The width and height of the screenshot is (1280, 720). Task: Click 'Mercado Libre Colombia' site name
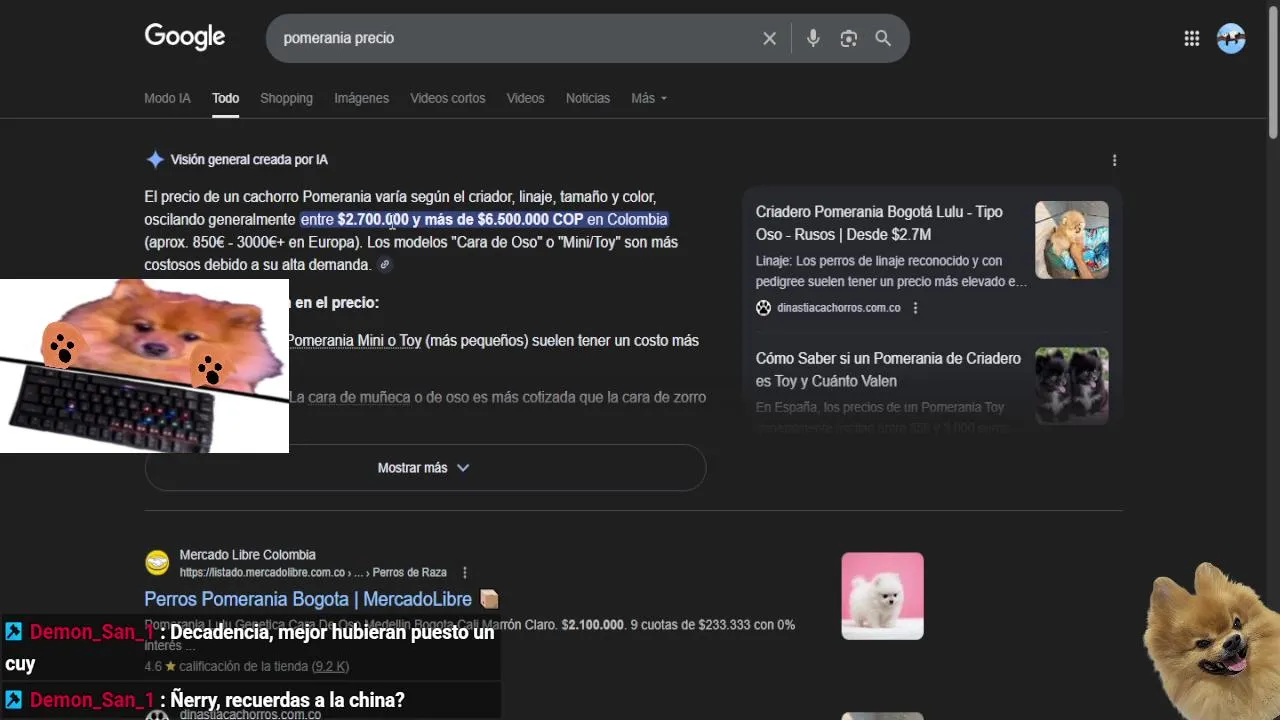(x=247, y=555)
